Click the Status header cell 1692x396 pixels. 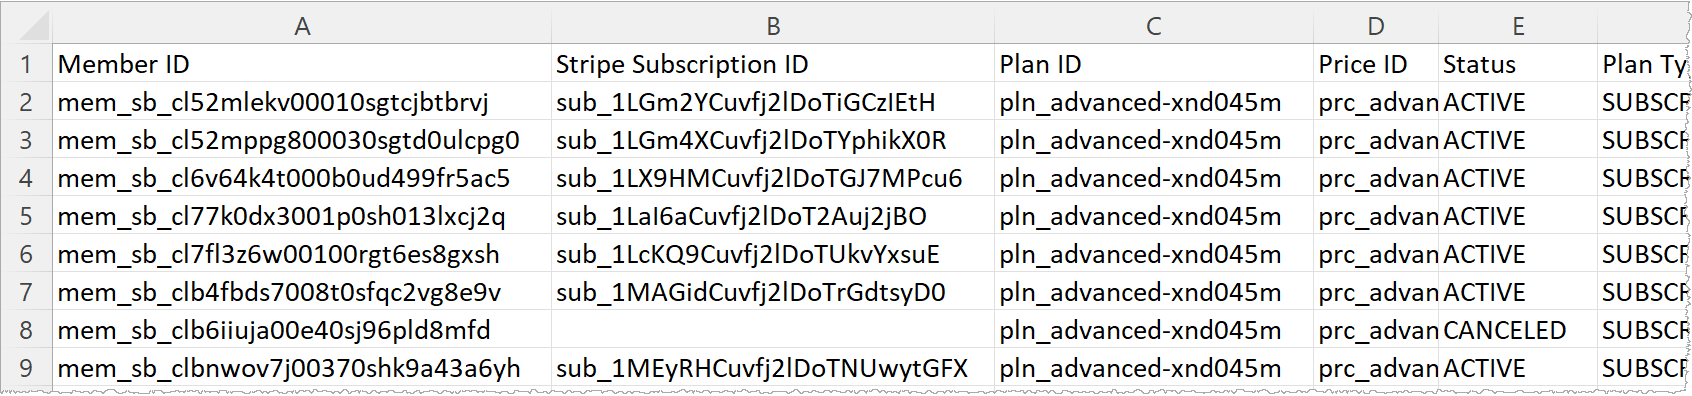(x=1518, y=64)
